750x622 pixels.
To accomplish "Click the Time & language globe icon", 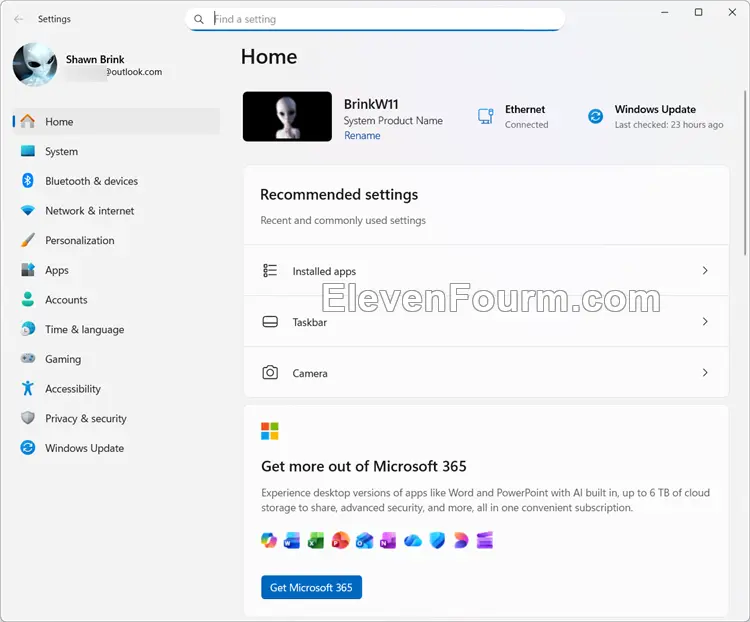I will 28,329.
